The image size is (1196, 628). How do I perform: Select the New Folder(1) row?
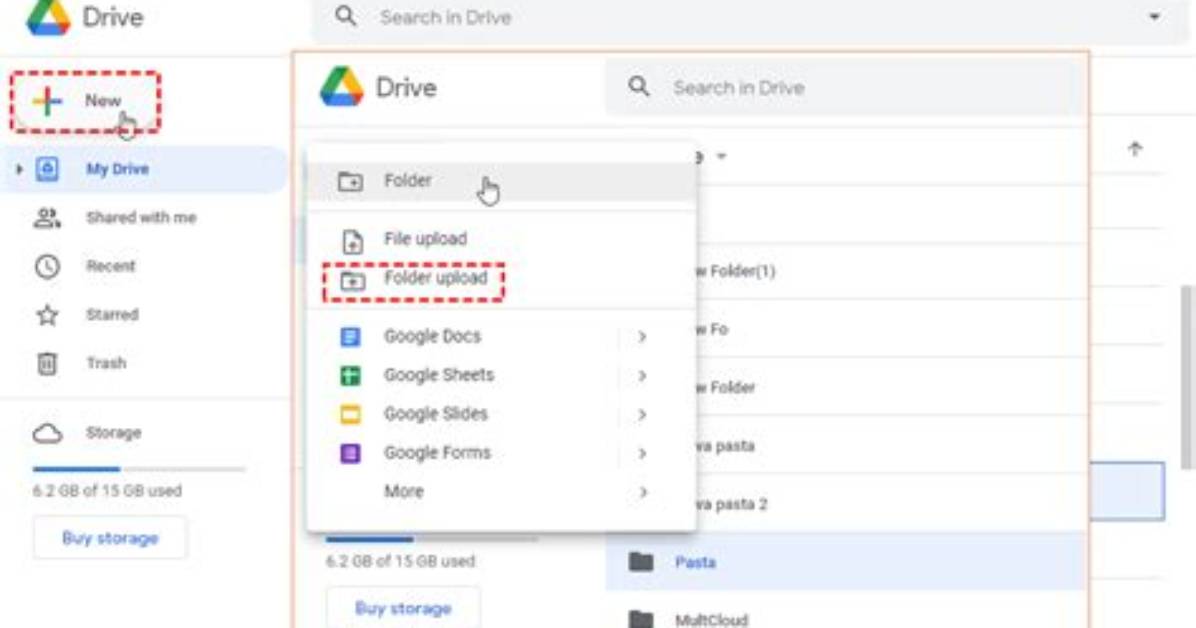point(890,272)
